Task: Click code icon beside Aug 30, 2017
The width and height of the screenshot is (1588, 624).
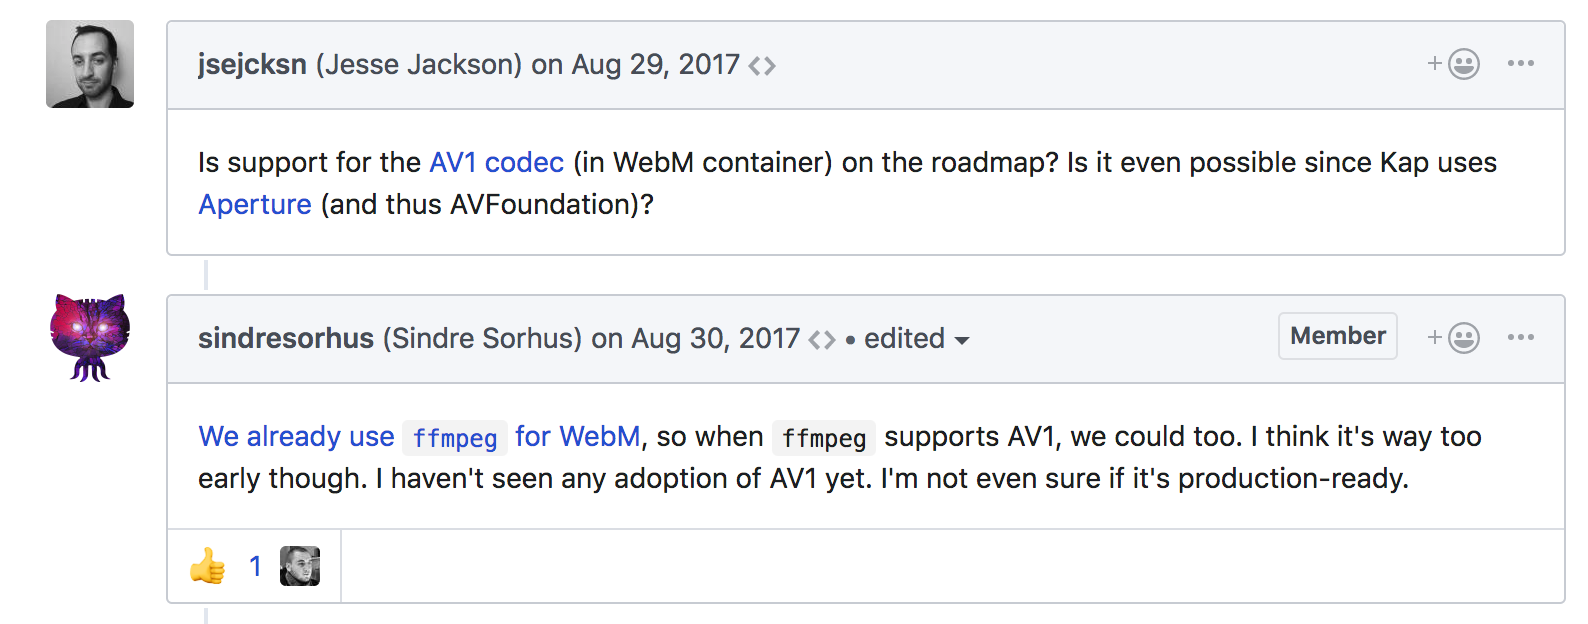Action: point(822,340)
